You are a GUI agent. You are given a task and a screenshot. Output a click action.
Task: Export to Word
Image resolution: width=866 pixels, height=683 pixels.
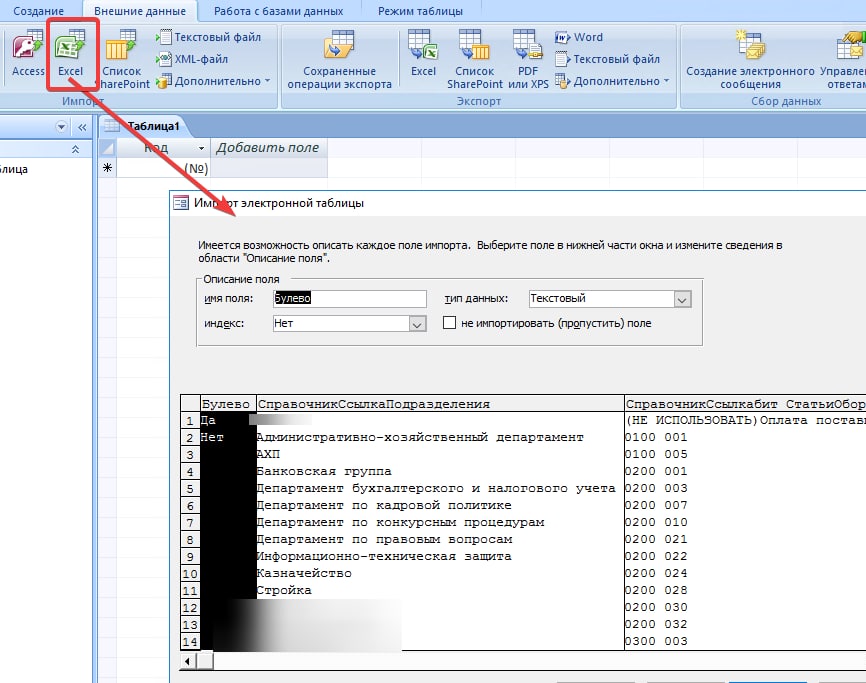pyautogui.click(x=579, y=37)
